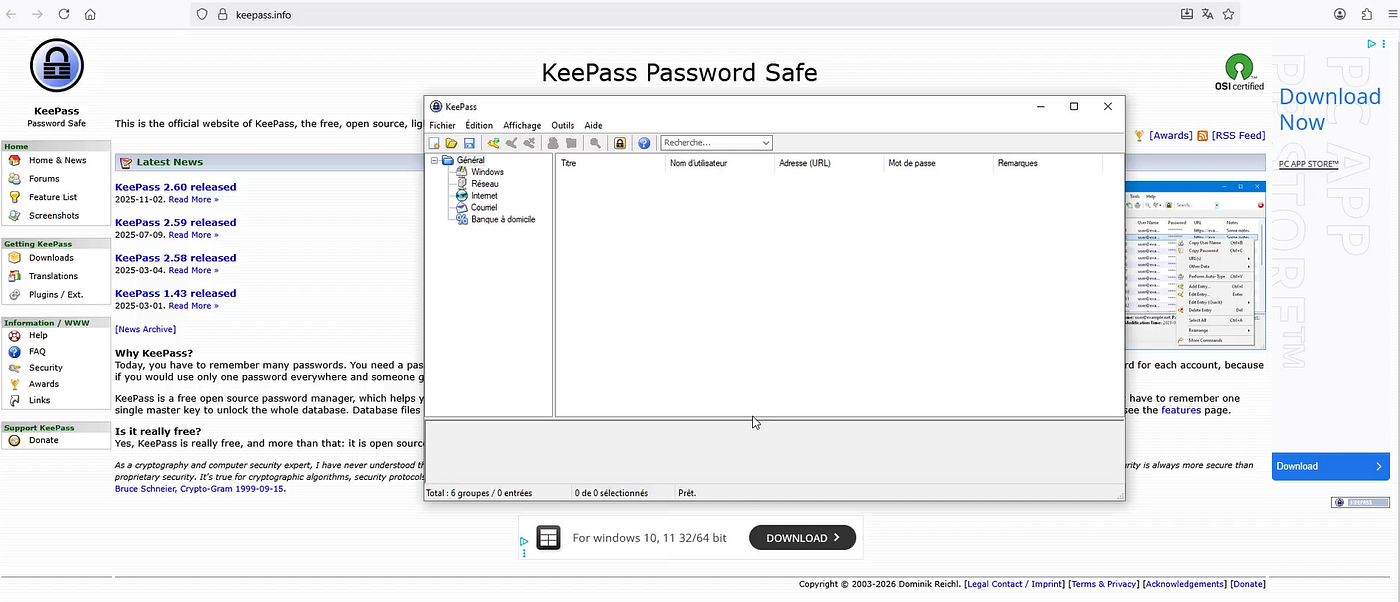The height and width of the screenshot is (602, 1400).
Task: Open the browser account icon
Action: [x=1340, y=14]
